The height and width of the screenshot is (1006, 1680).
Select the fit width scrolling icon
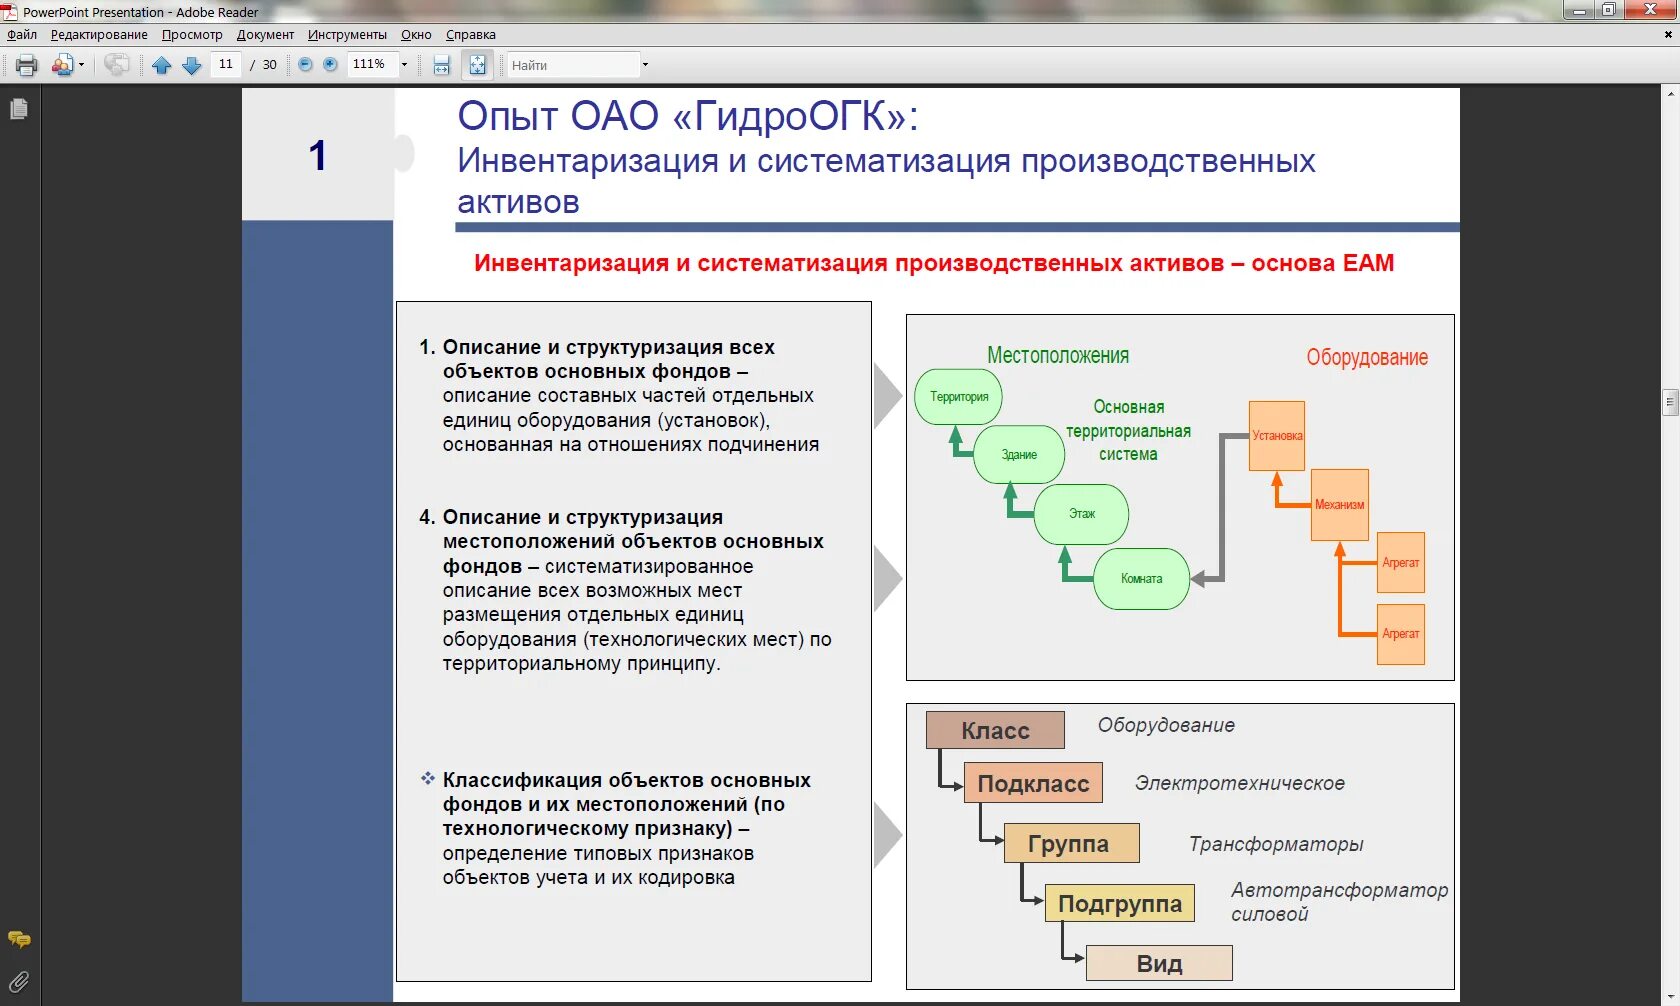pos(442,65)
